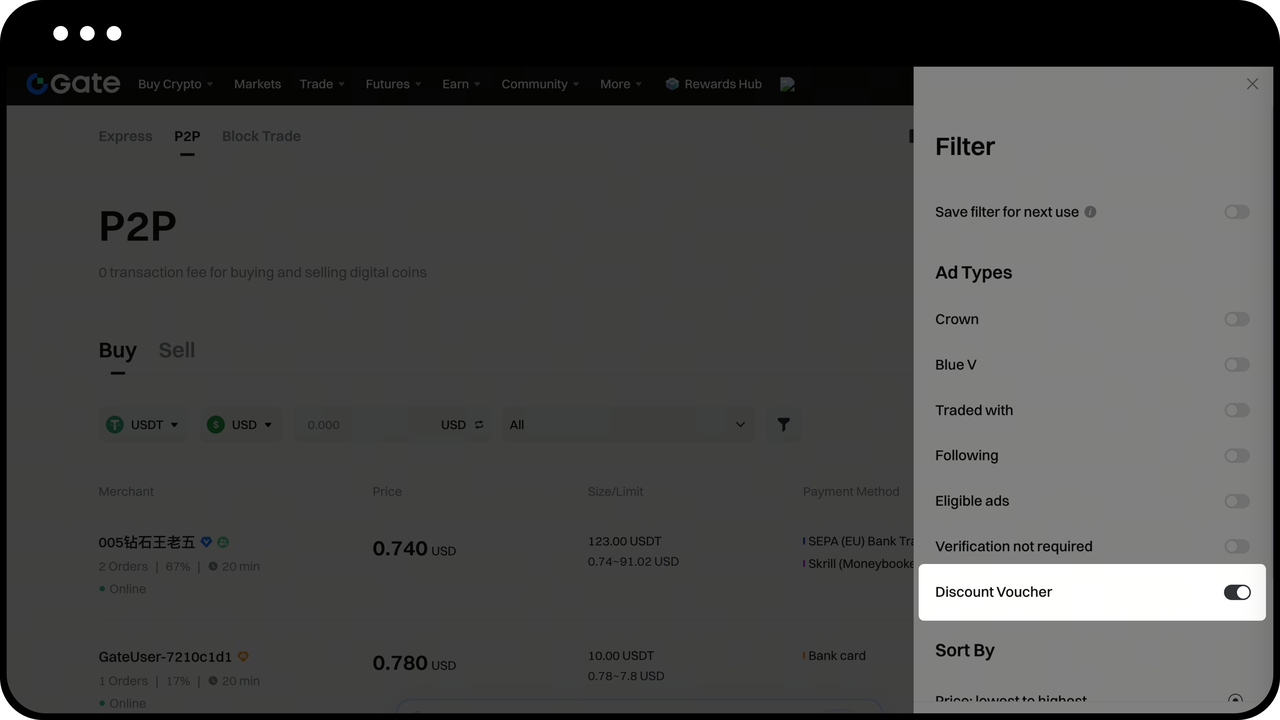
Task: Open the Block Trade tab
Action: 261,136
